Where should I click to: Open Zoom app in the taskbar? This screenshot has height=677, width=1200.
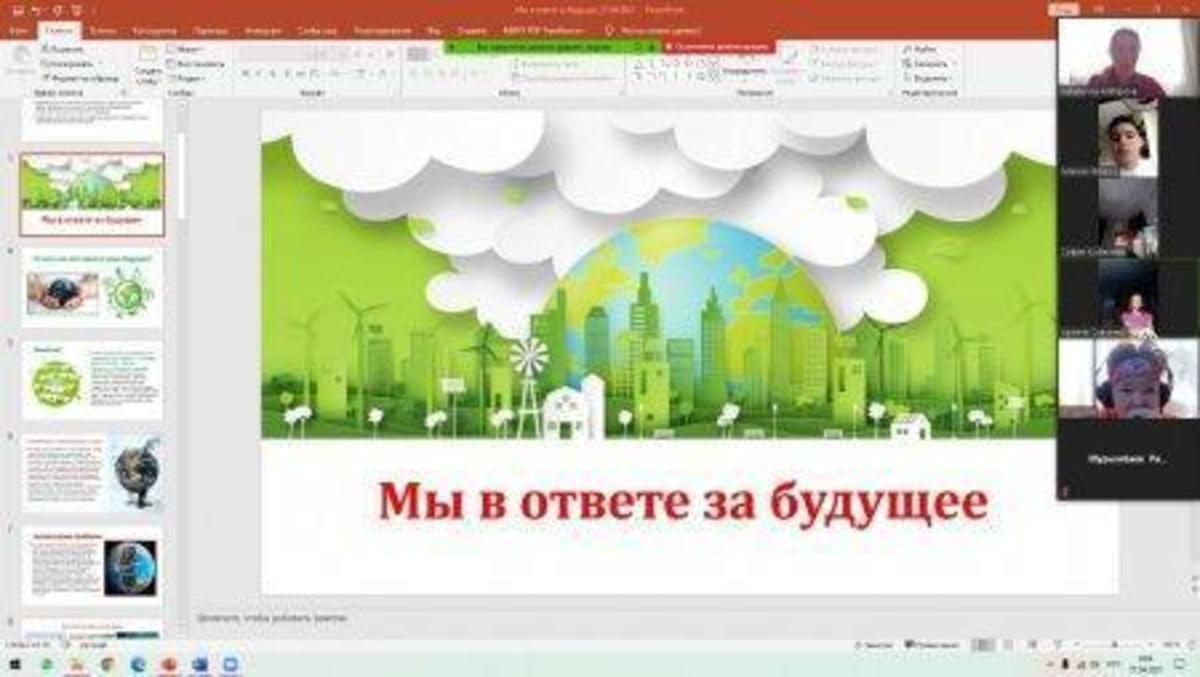230,665
